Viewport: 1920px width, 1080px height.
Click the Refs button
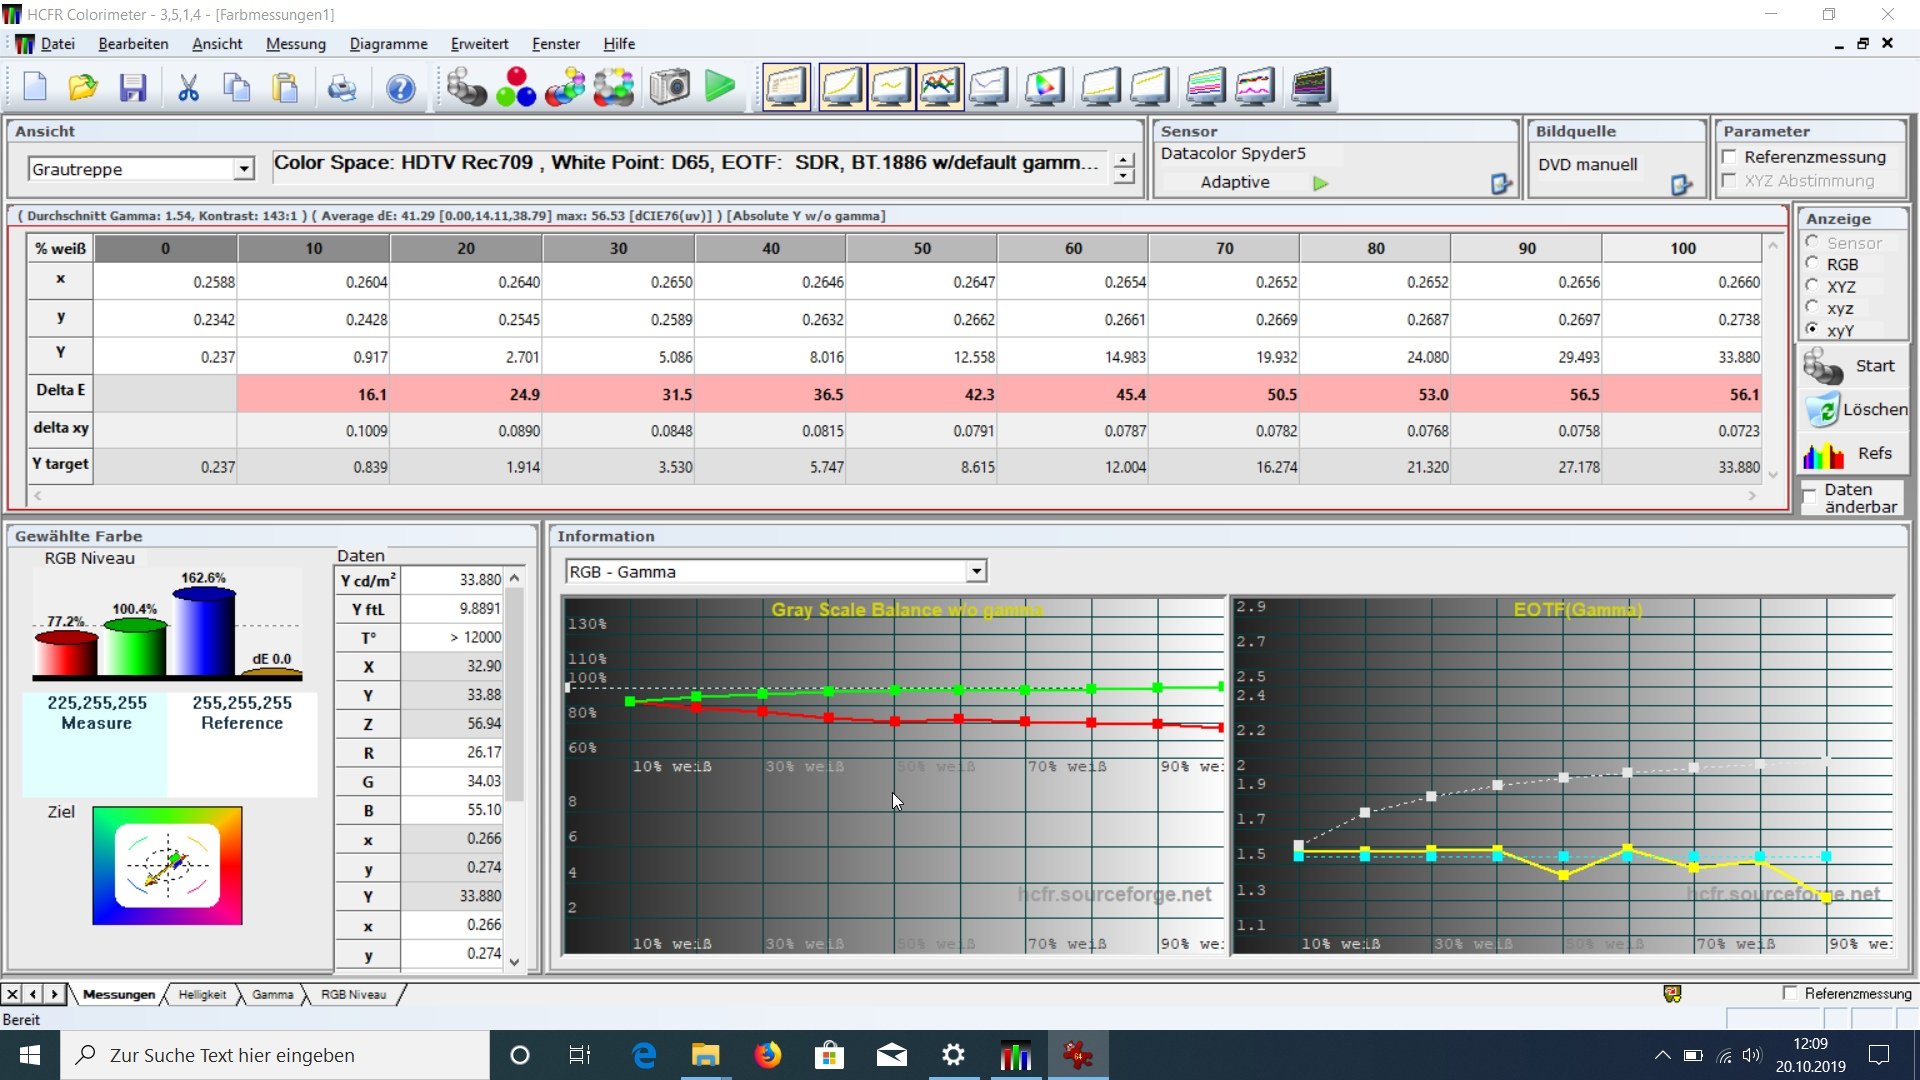pyautogui.click(x=1853, y=454)
